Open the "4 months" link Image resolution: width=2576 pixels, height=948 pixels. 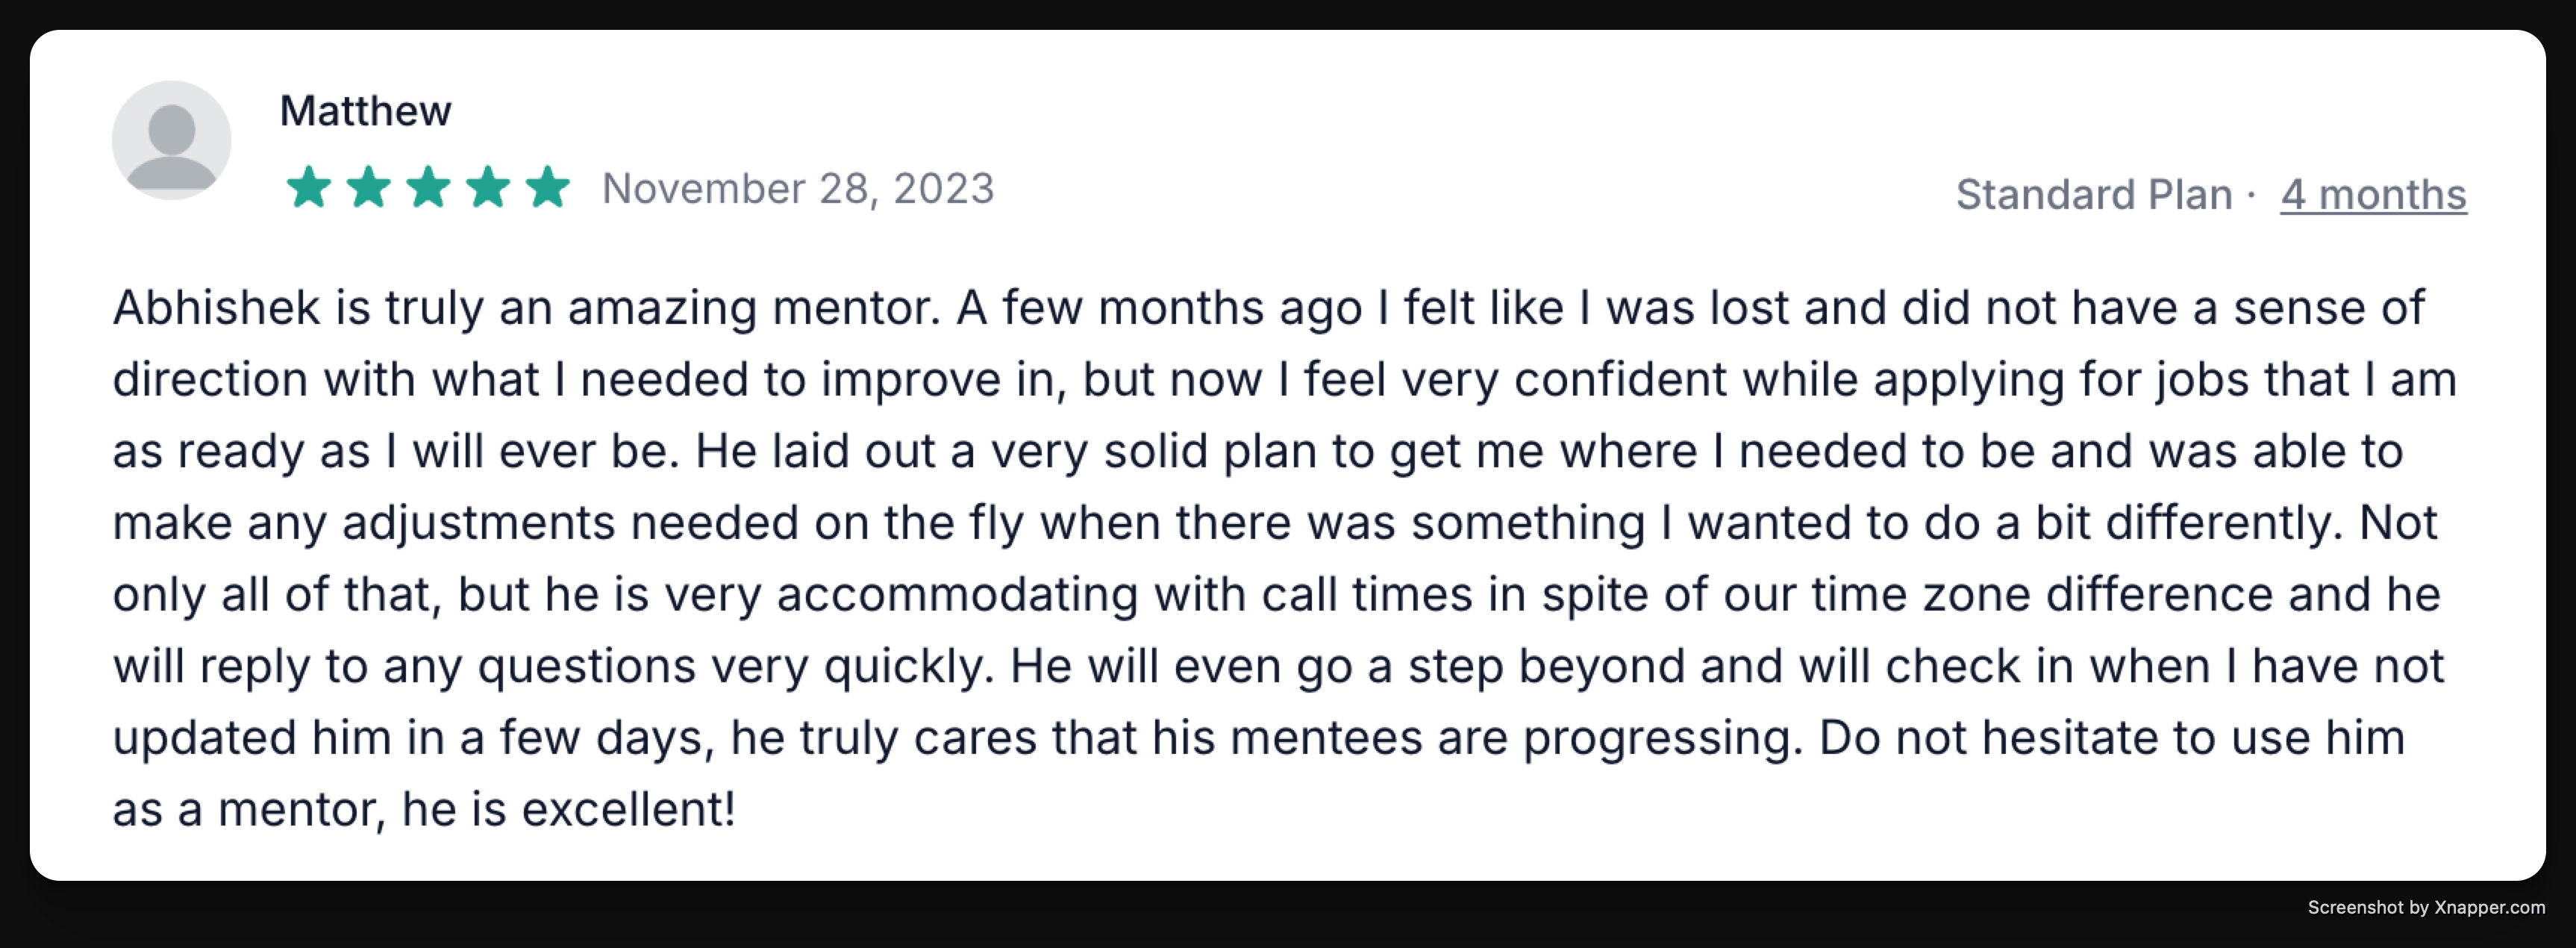point(2372,194)
